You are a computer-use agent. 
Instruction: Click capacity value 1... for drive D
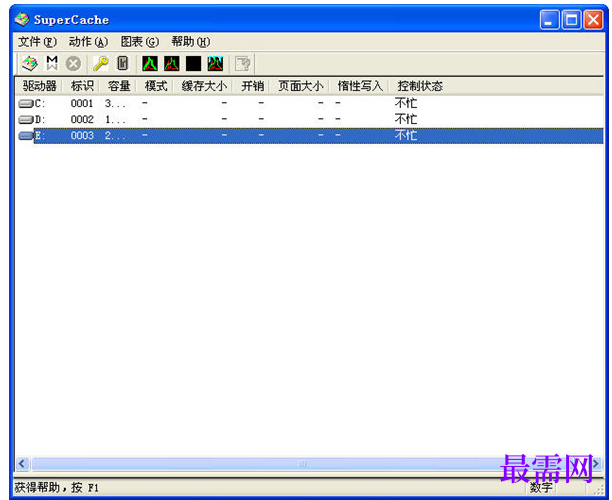115,120
